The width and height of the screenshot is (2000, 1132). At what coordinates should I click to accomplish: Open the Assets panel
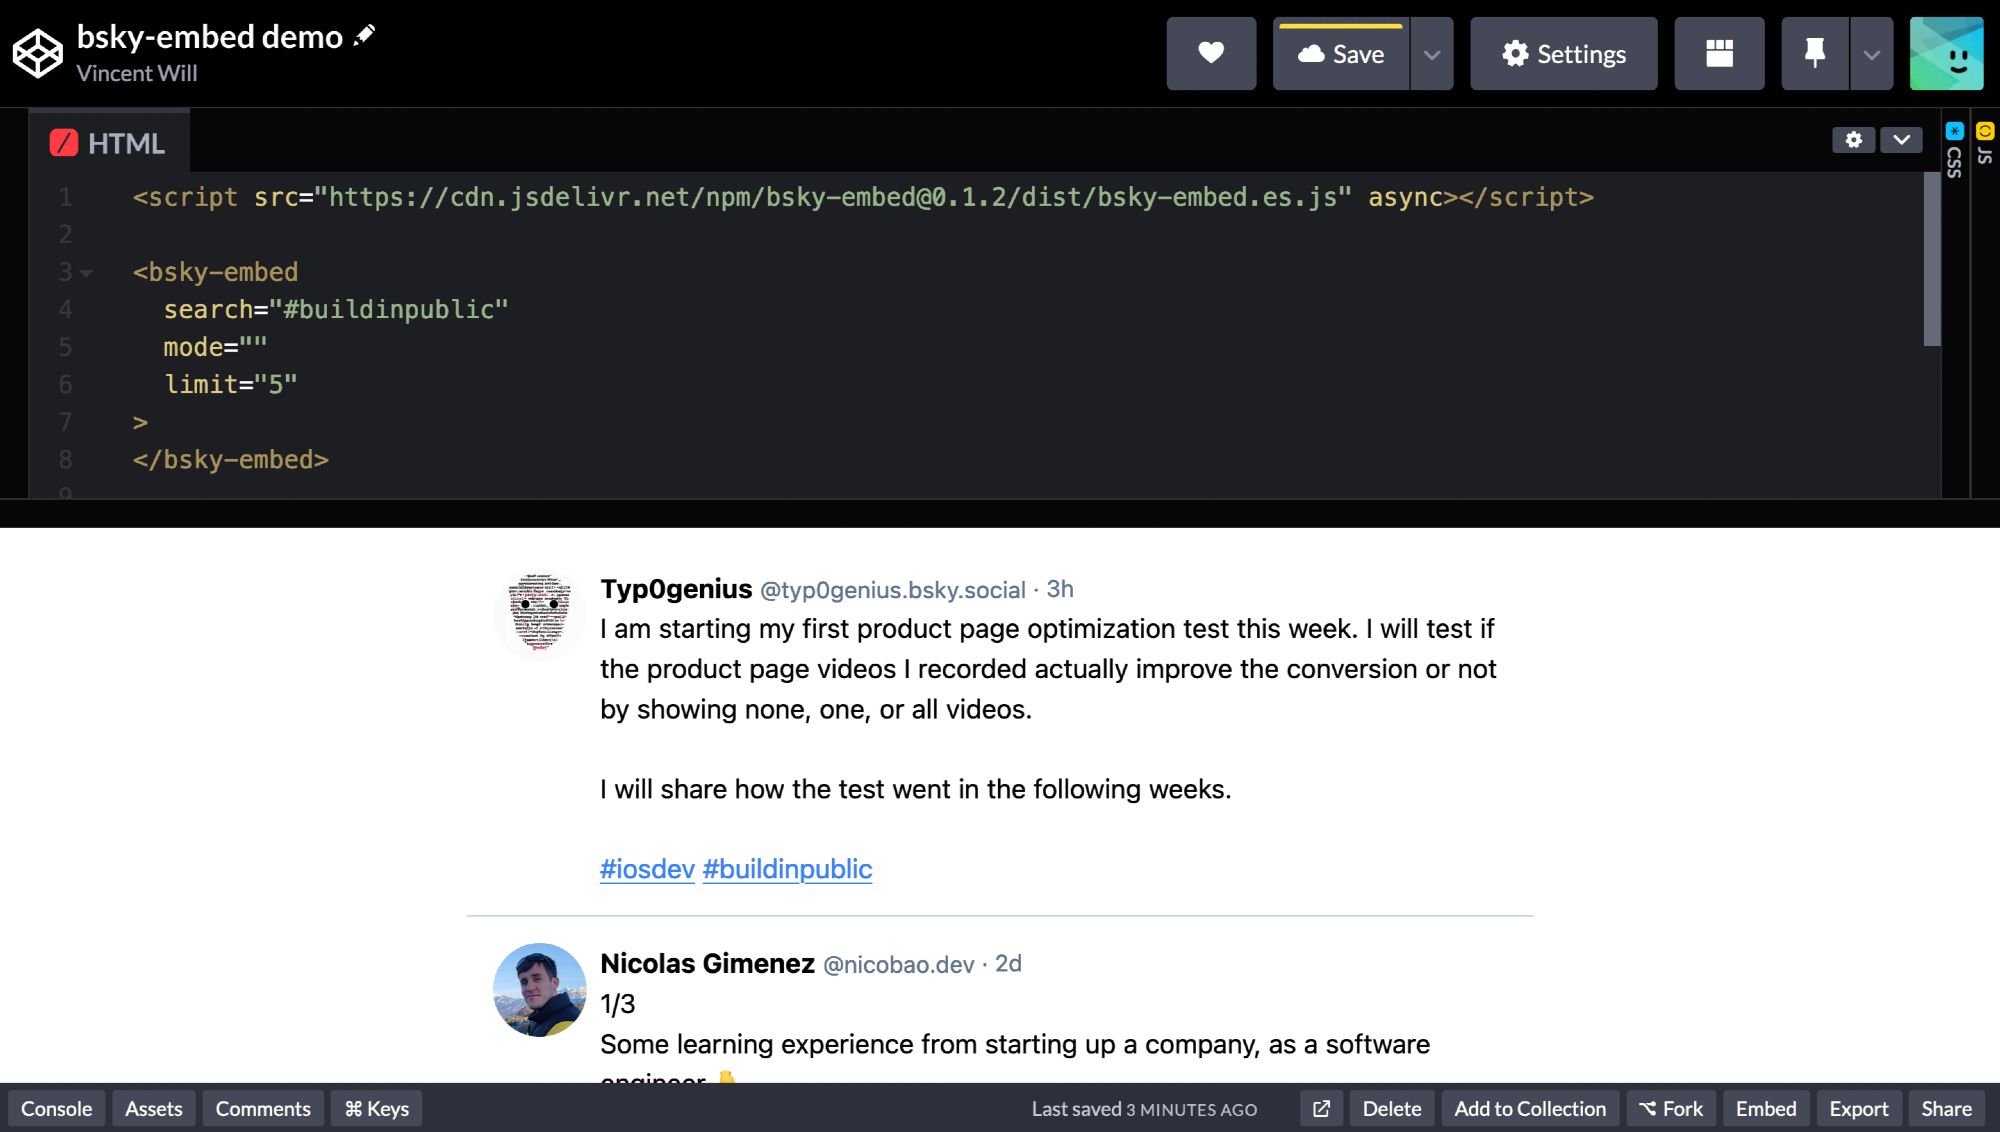pyautogui.click(x=153, y=1109)
